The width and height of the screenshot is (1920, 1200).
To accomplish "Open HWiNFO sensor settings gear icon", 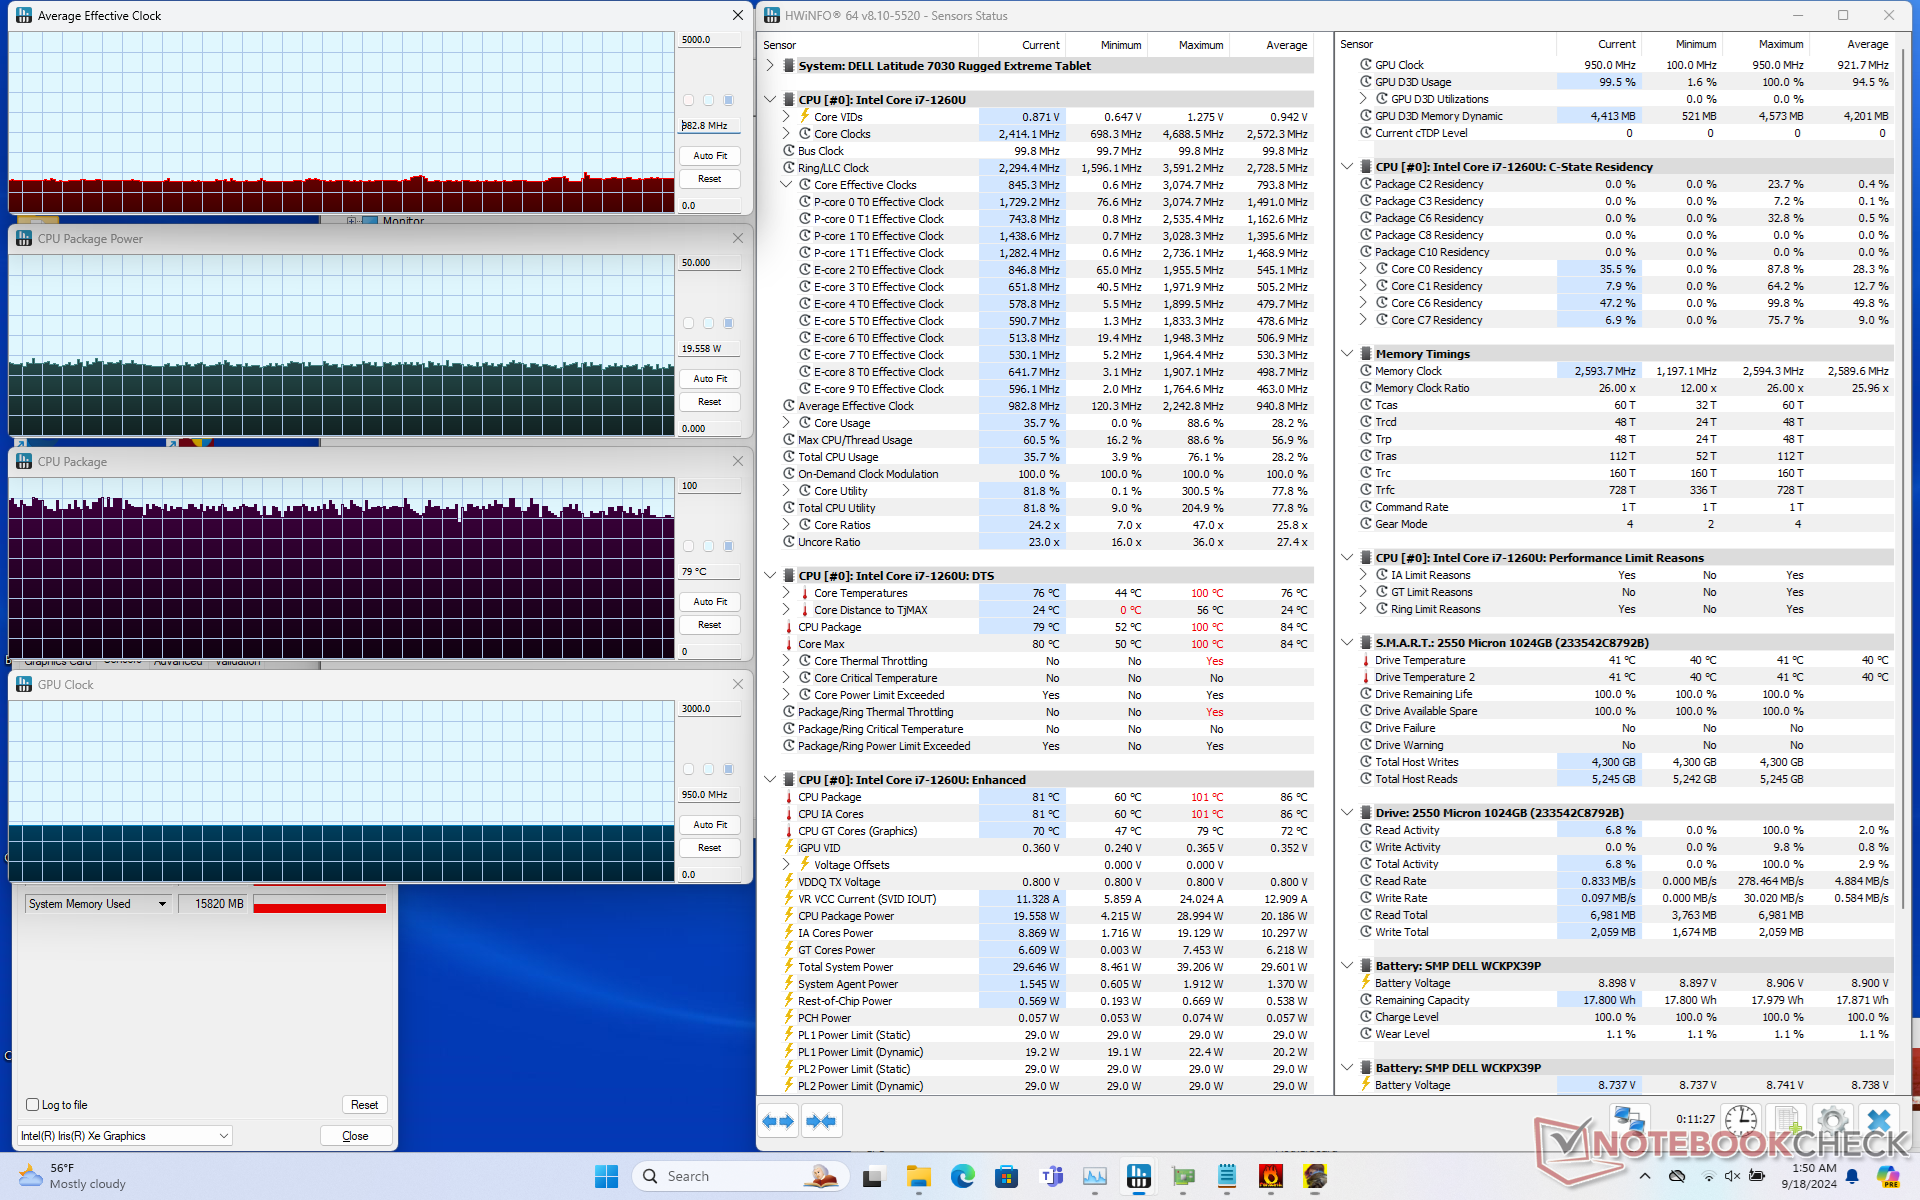I will click(x=1832, y=1119).
